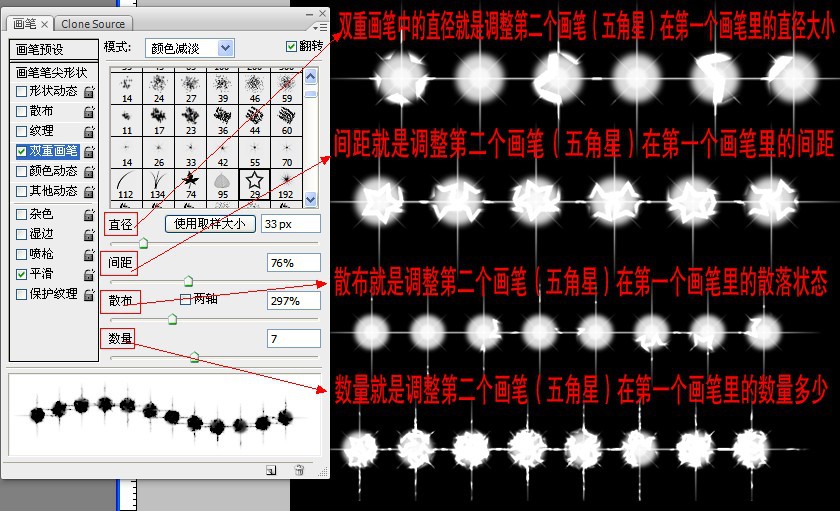
Task: Click the lock icon beside 形状动态
Action: [88, 92]
